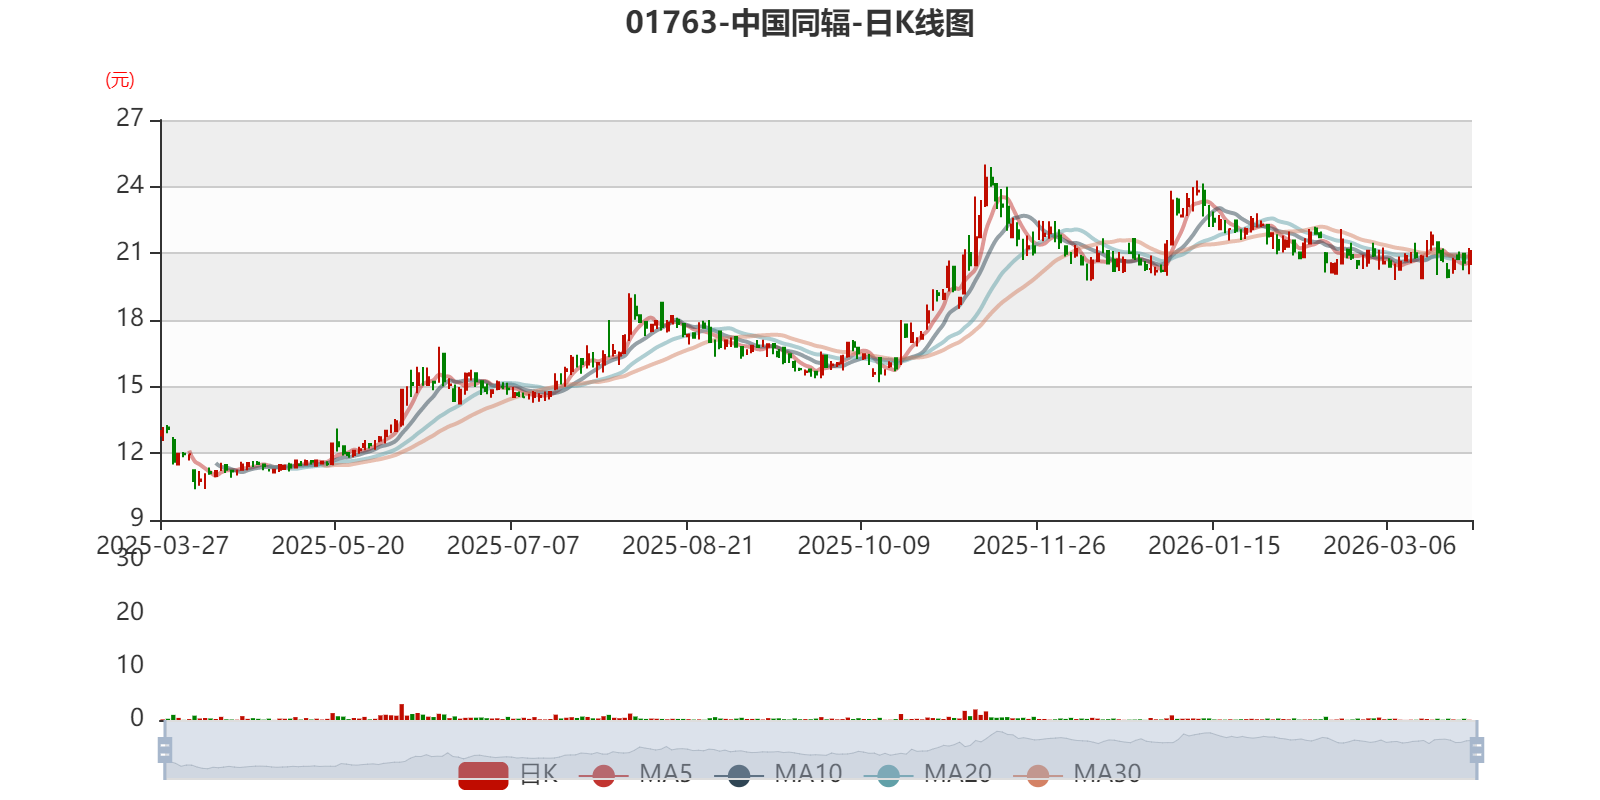The width and height of the screenshot is (1600, 800).
Task: Select the 2026-01-15 date axis label
Action: pos(1214,546)
